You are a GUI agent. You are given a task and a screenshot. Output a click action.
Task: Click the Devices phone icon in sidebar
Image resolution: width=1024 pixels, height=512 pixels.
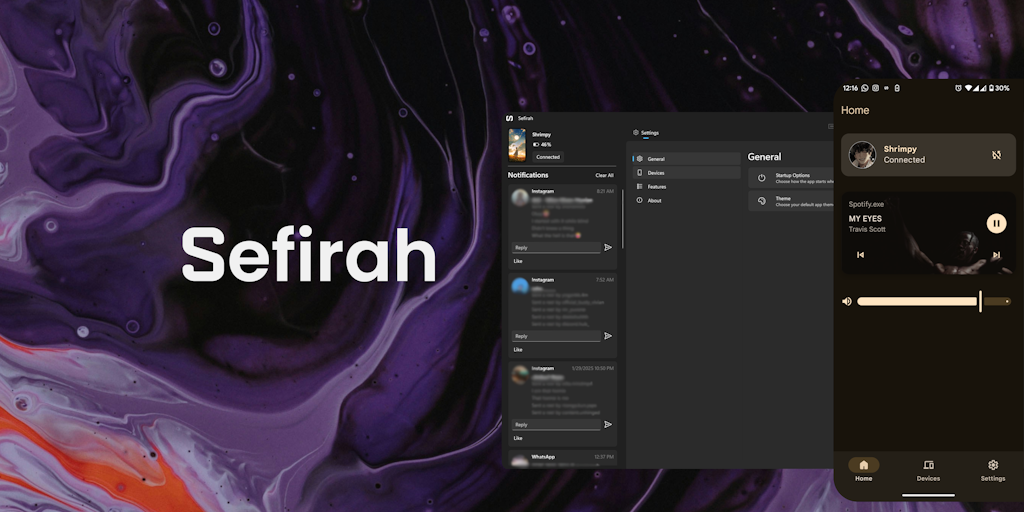(640, 173)
